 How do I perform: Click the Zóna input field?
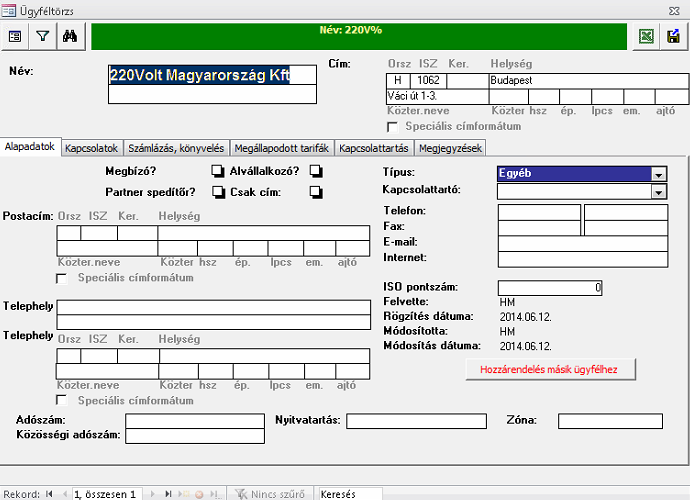(x=610, y=421)
